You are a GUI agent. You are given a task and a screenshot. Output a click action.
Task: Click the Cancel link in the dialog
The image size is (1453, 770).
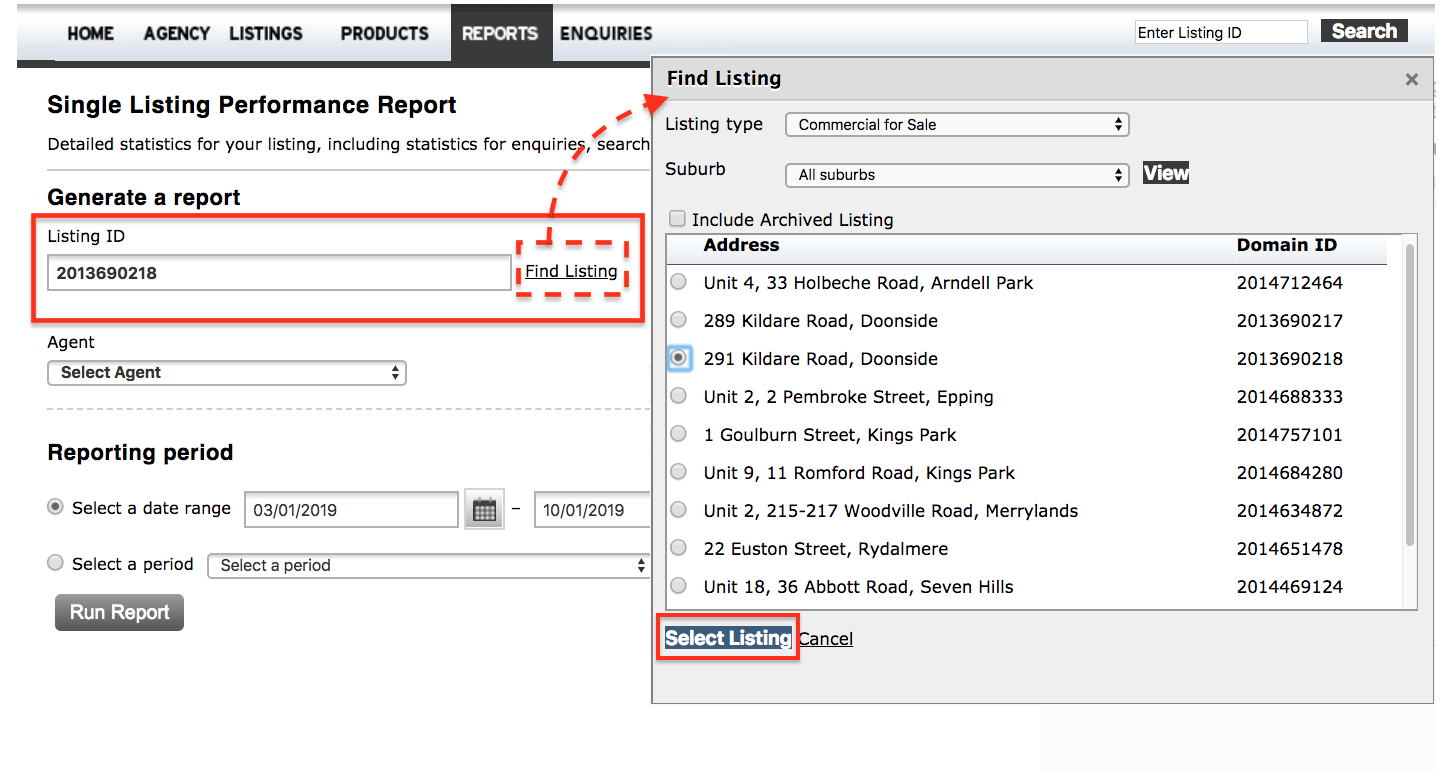(825, 638)
